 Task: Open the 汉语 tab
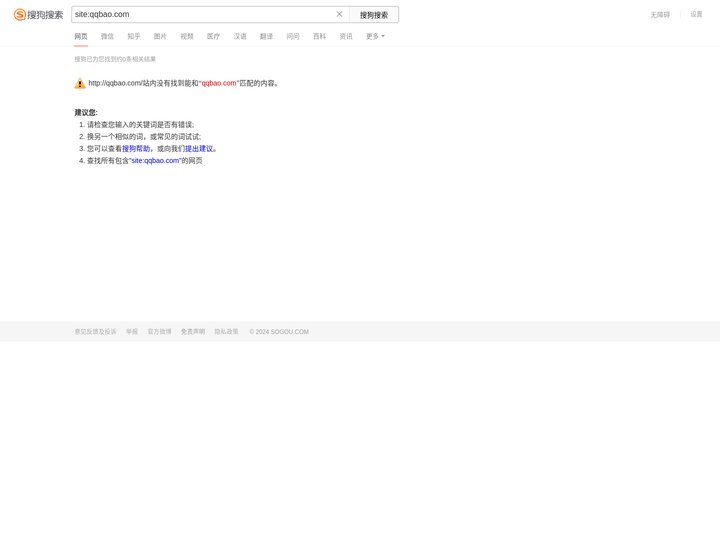pyautogui.click(x=240, y=36)
